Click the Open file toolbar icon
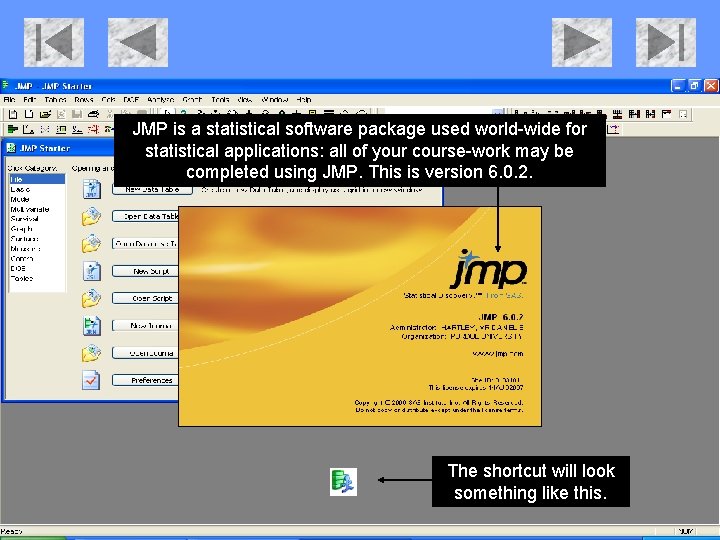The width and height of the screenshot is (720, 540). click(45, 114)
